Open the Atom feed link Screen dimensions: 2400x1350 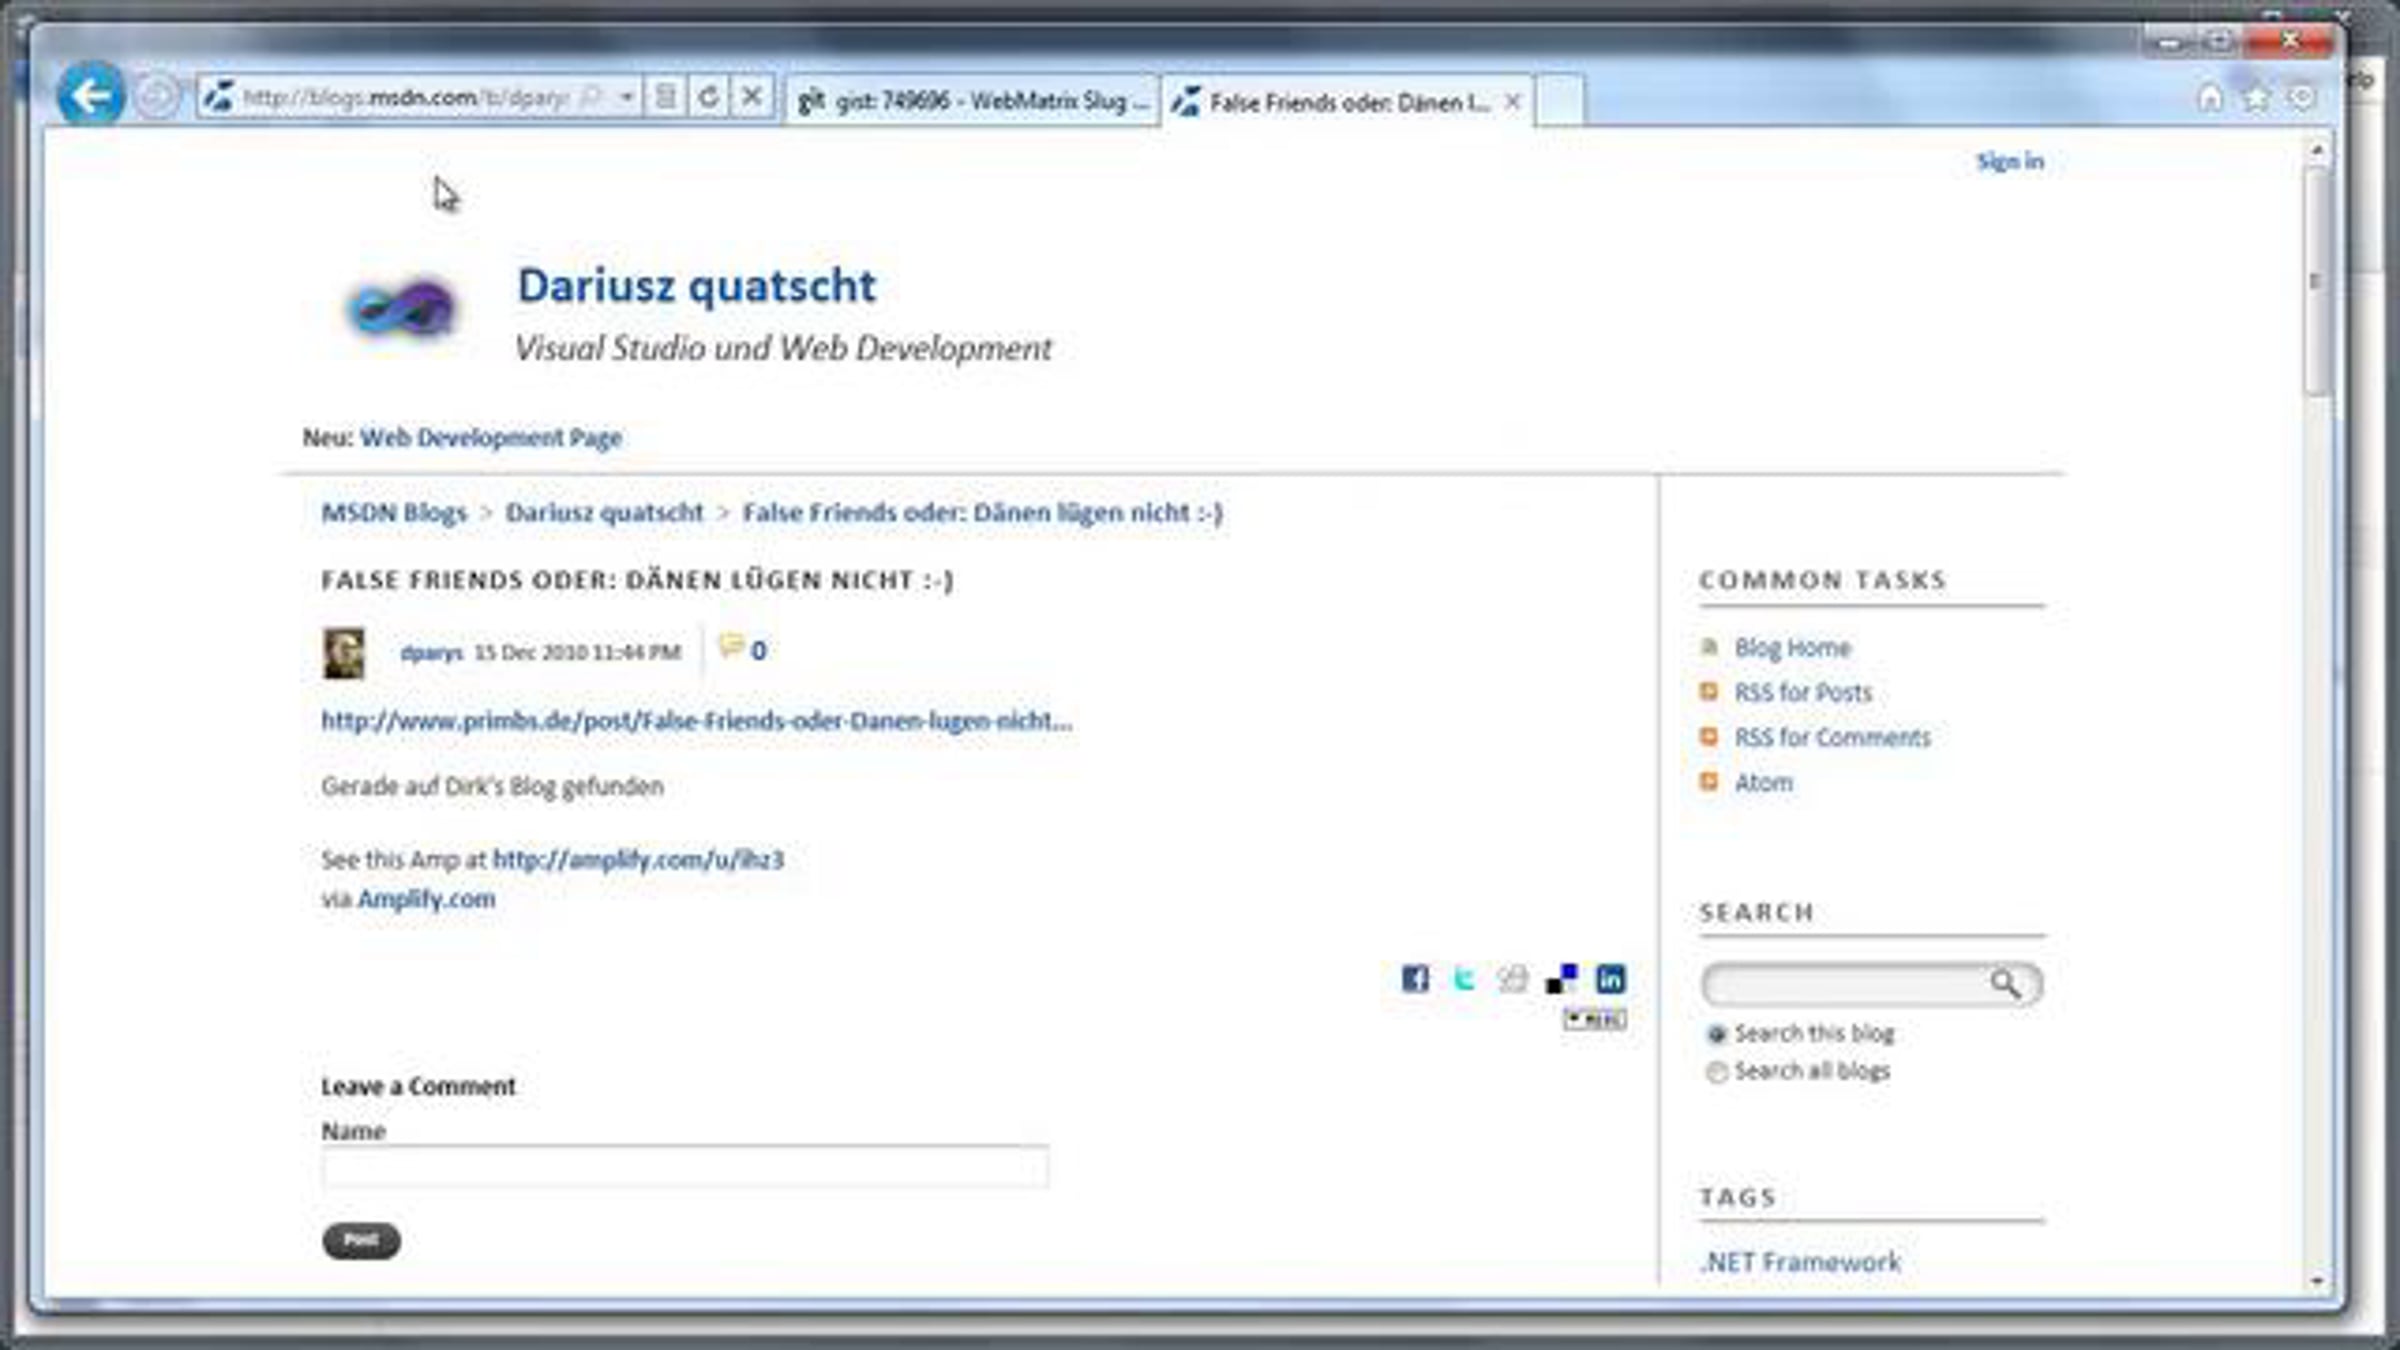point(1763,782)
